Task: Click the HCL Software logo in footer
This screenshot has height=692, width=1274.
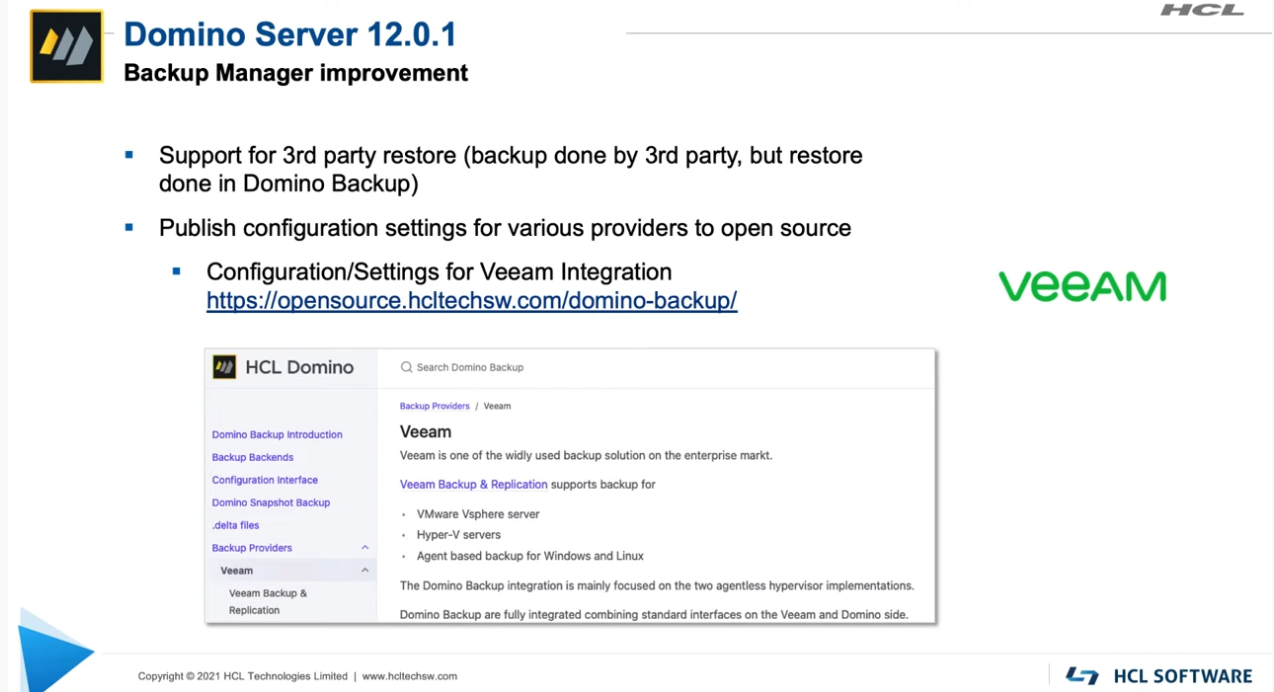Action: [x=1159, y=676]
